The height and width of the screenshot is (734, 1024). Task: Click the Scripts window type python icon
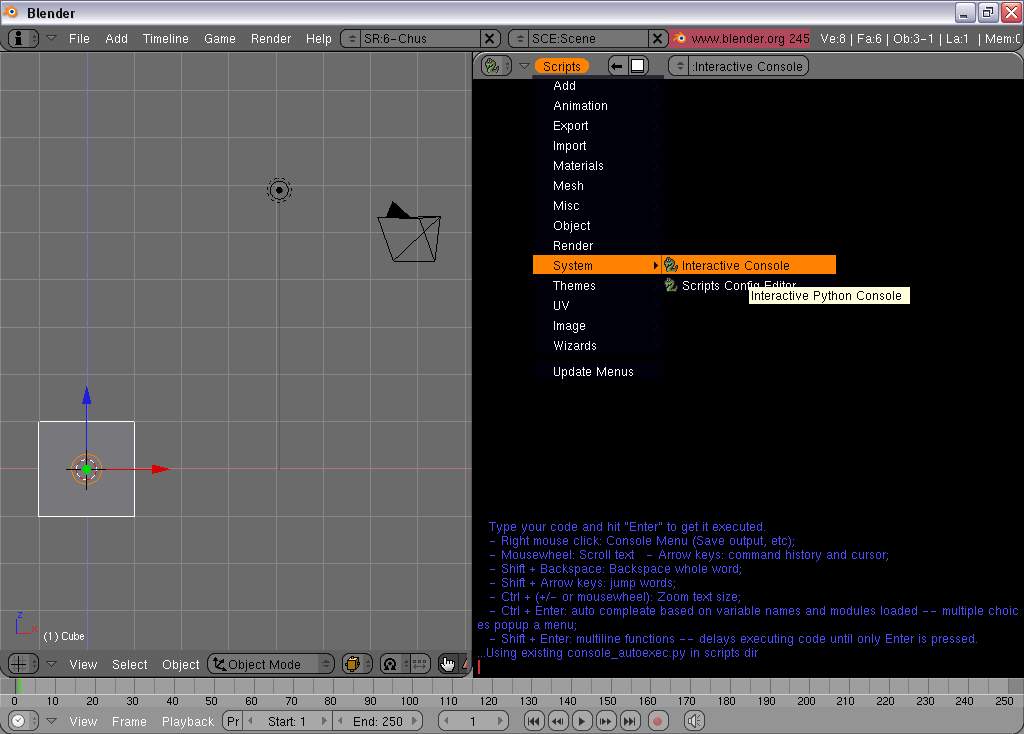[496, 66]
